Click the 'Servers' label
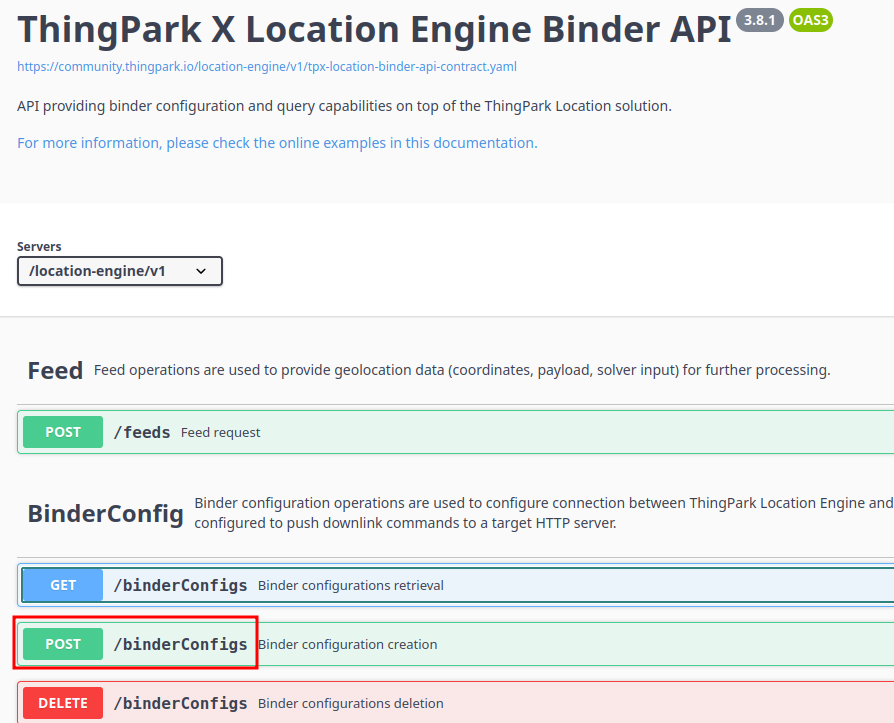This screenshot has width=894, height=723. (x=39, y=246)
